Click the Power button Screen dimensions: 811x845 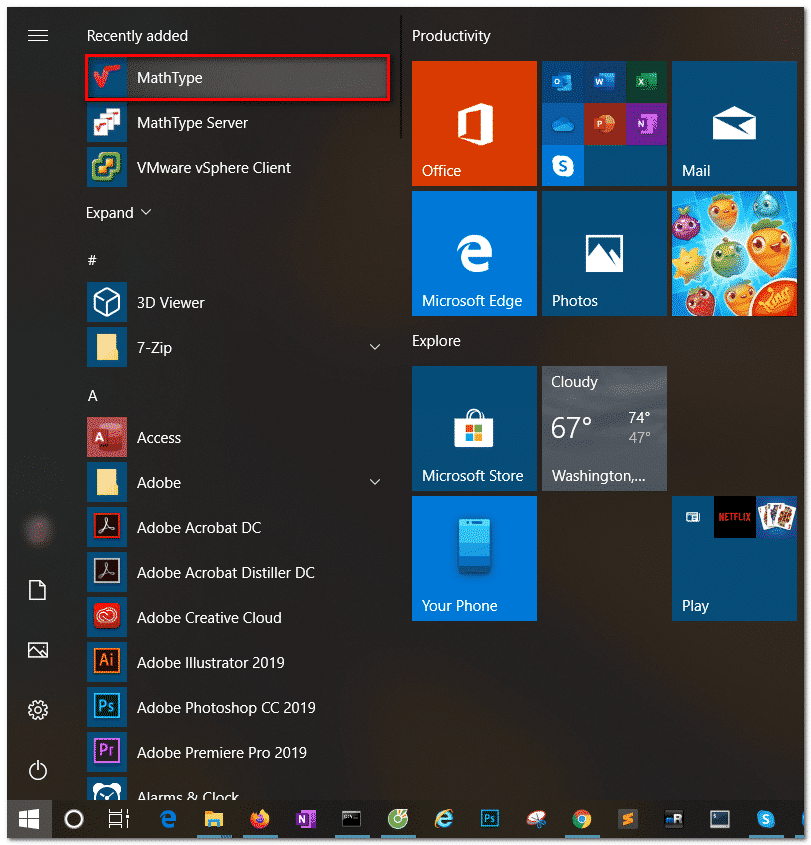tap(38, 770)
